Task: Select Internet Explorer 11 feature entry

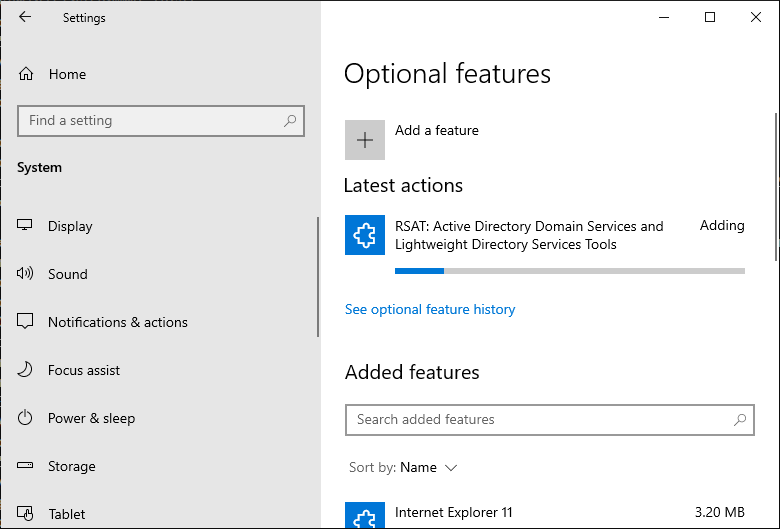Action: 454,512
